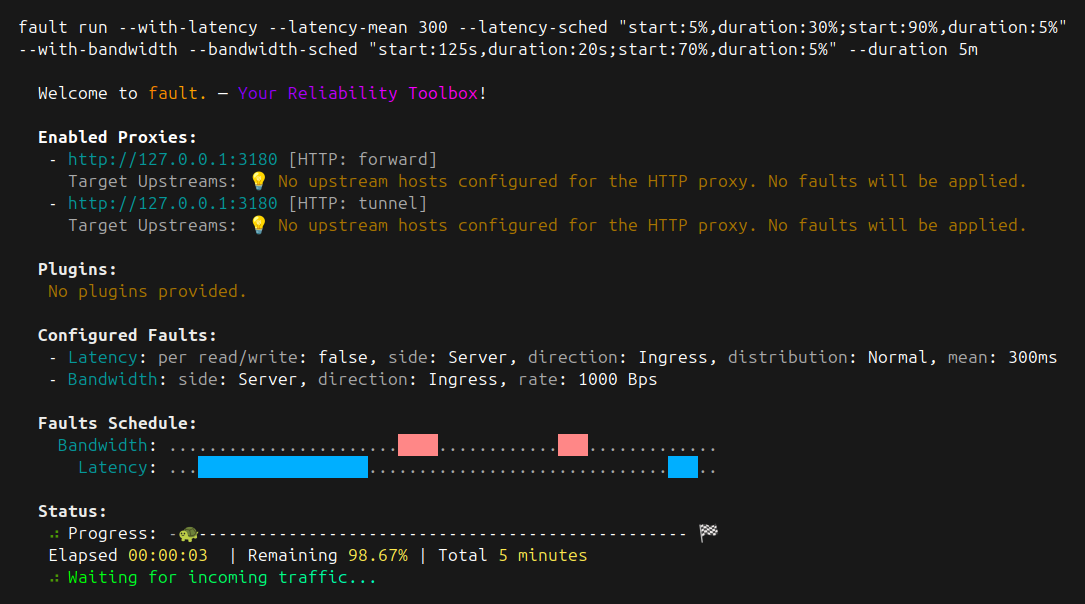
Task: Click "Bandwidth" in the Configured Faults list
Action: [x=112, y=380]
